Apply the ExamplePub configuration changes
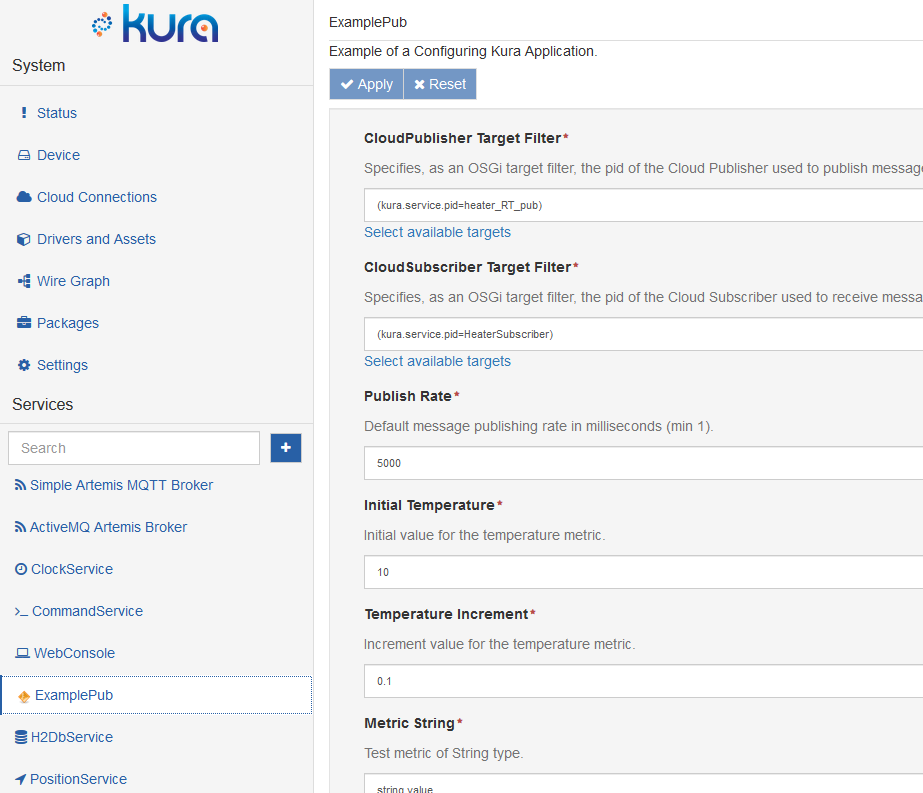The height and width of the screenshot is (793, 923). (366, 84)
